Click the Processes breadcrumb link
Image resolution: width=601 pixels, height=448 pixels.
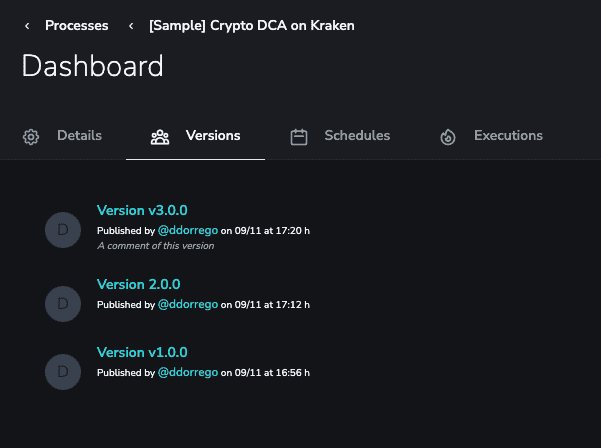pos(77,26)
